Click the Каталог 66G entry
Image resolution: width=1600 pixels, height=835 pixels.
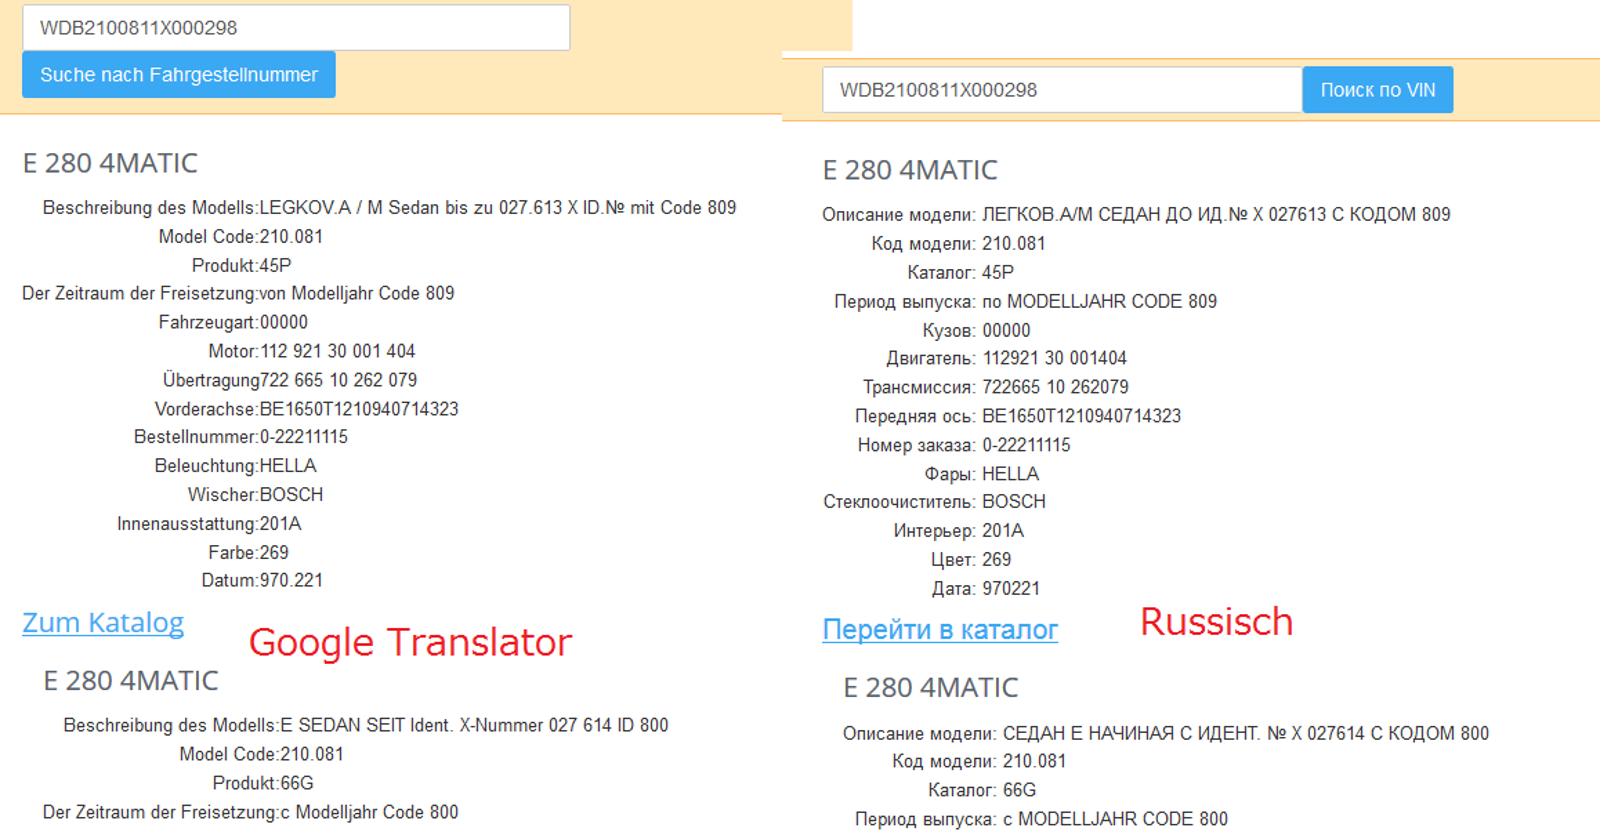[x=1019, y=790]
